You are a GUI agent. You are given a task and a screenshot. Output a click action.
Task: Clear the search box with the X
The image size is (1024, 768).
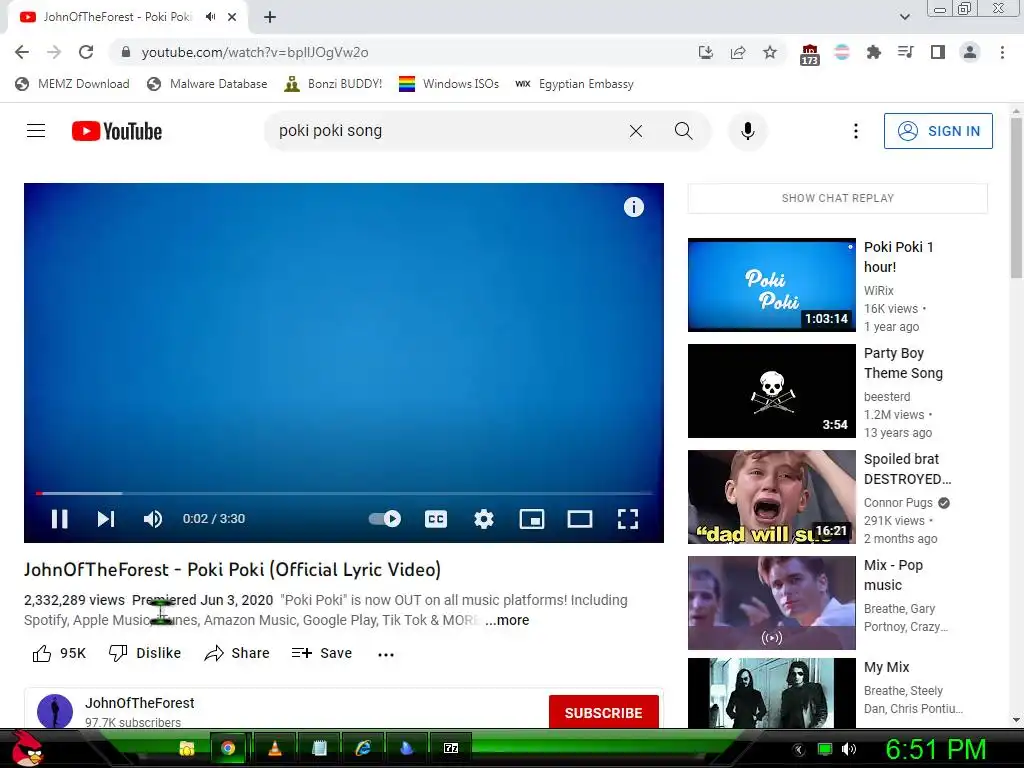[x=635, y=131]
